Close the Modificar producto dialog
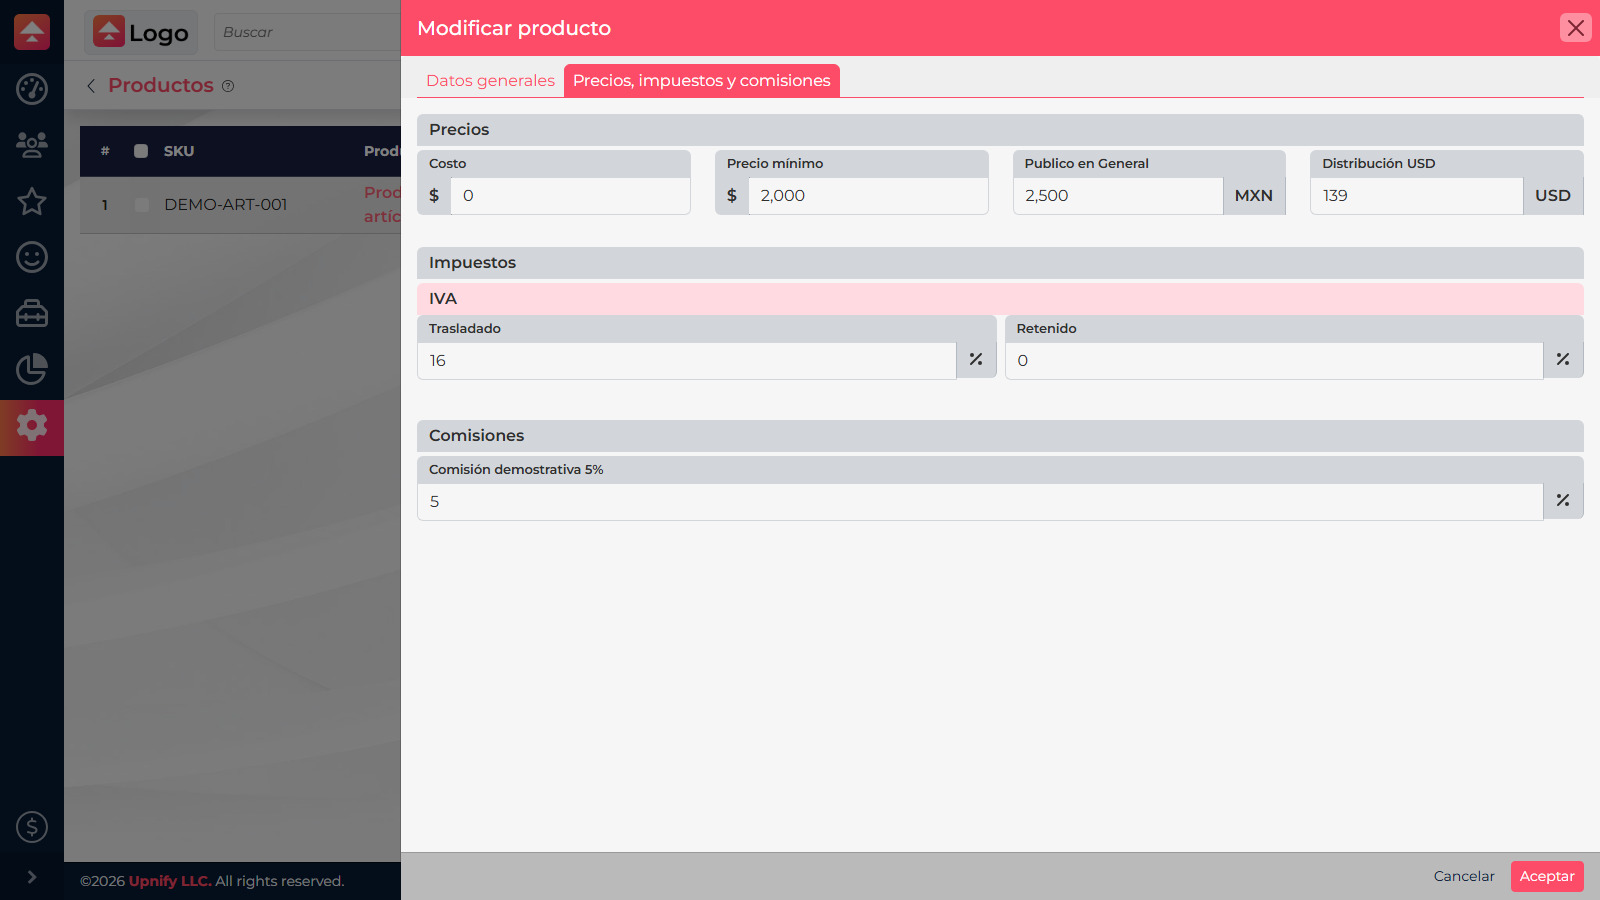 pyautogui.click(x=1576, y=28)
